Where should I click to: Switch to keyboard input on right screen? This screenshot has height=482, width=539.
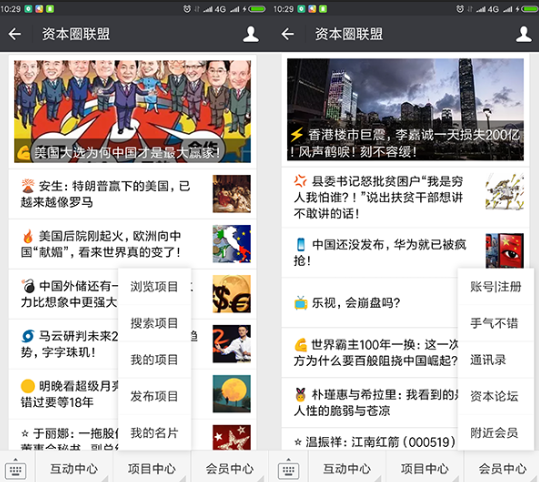tap(288, 468)
